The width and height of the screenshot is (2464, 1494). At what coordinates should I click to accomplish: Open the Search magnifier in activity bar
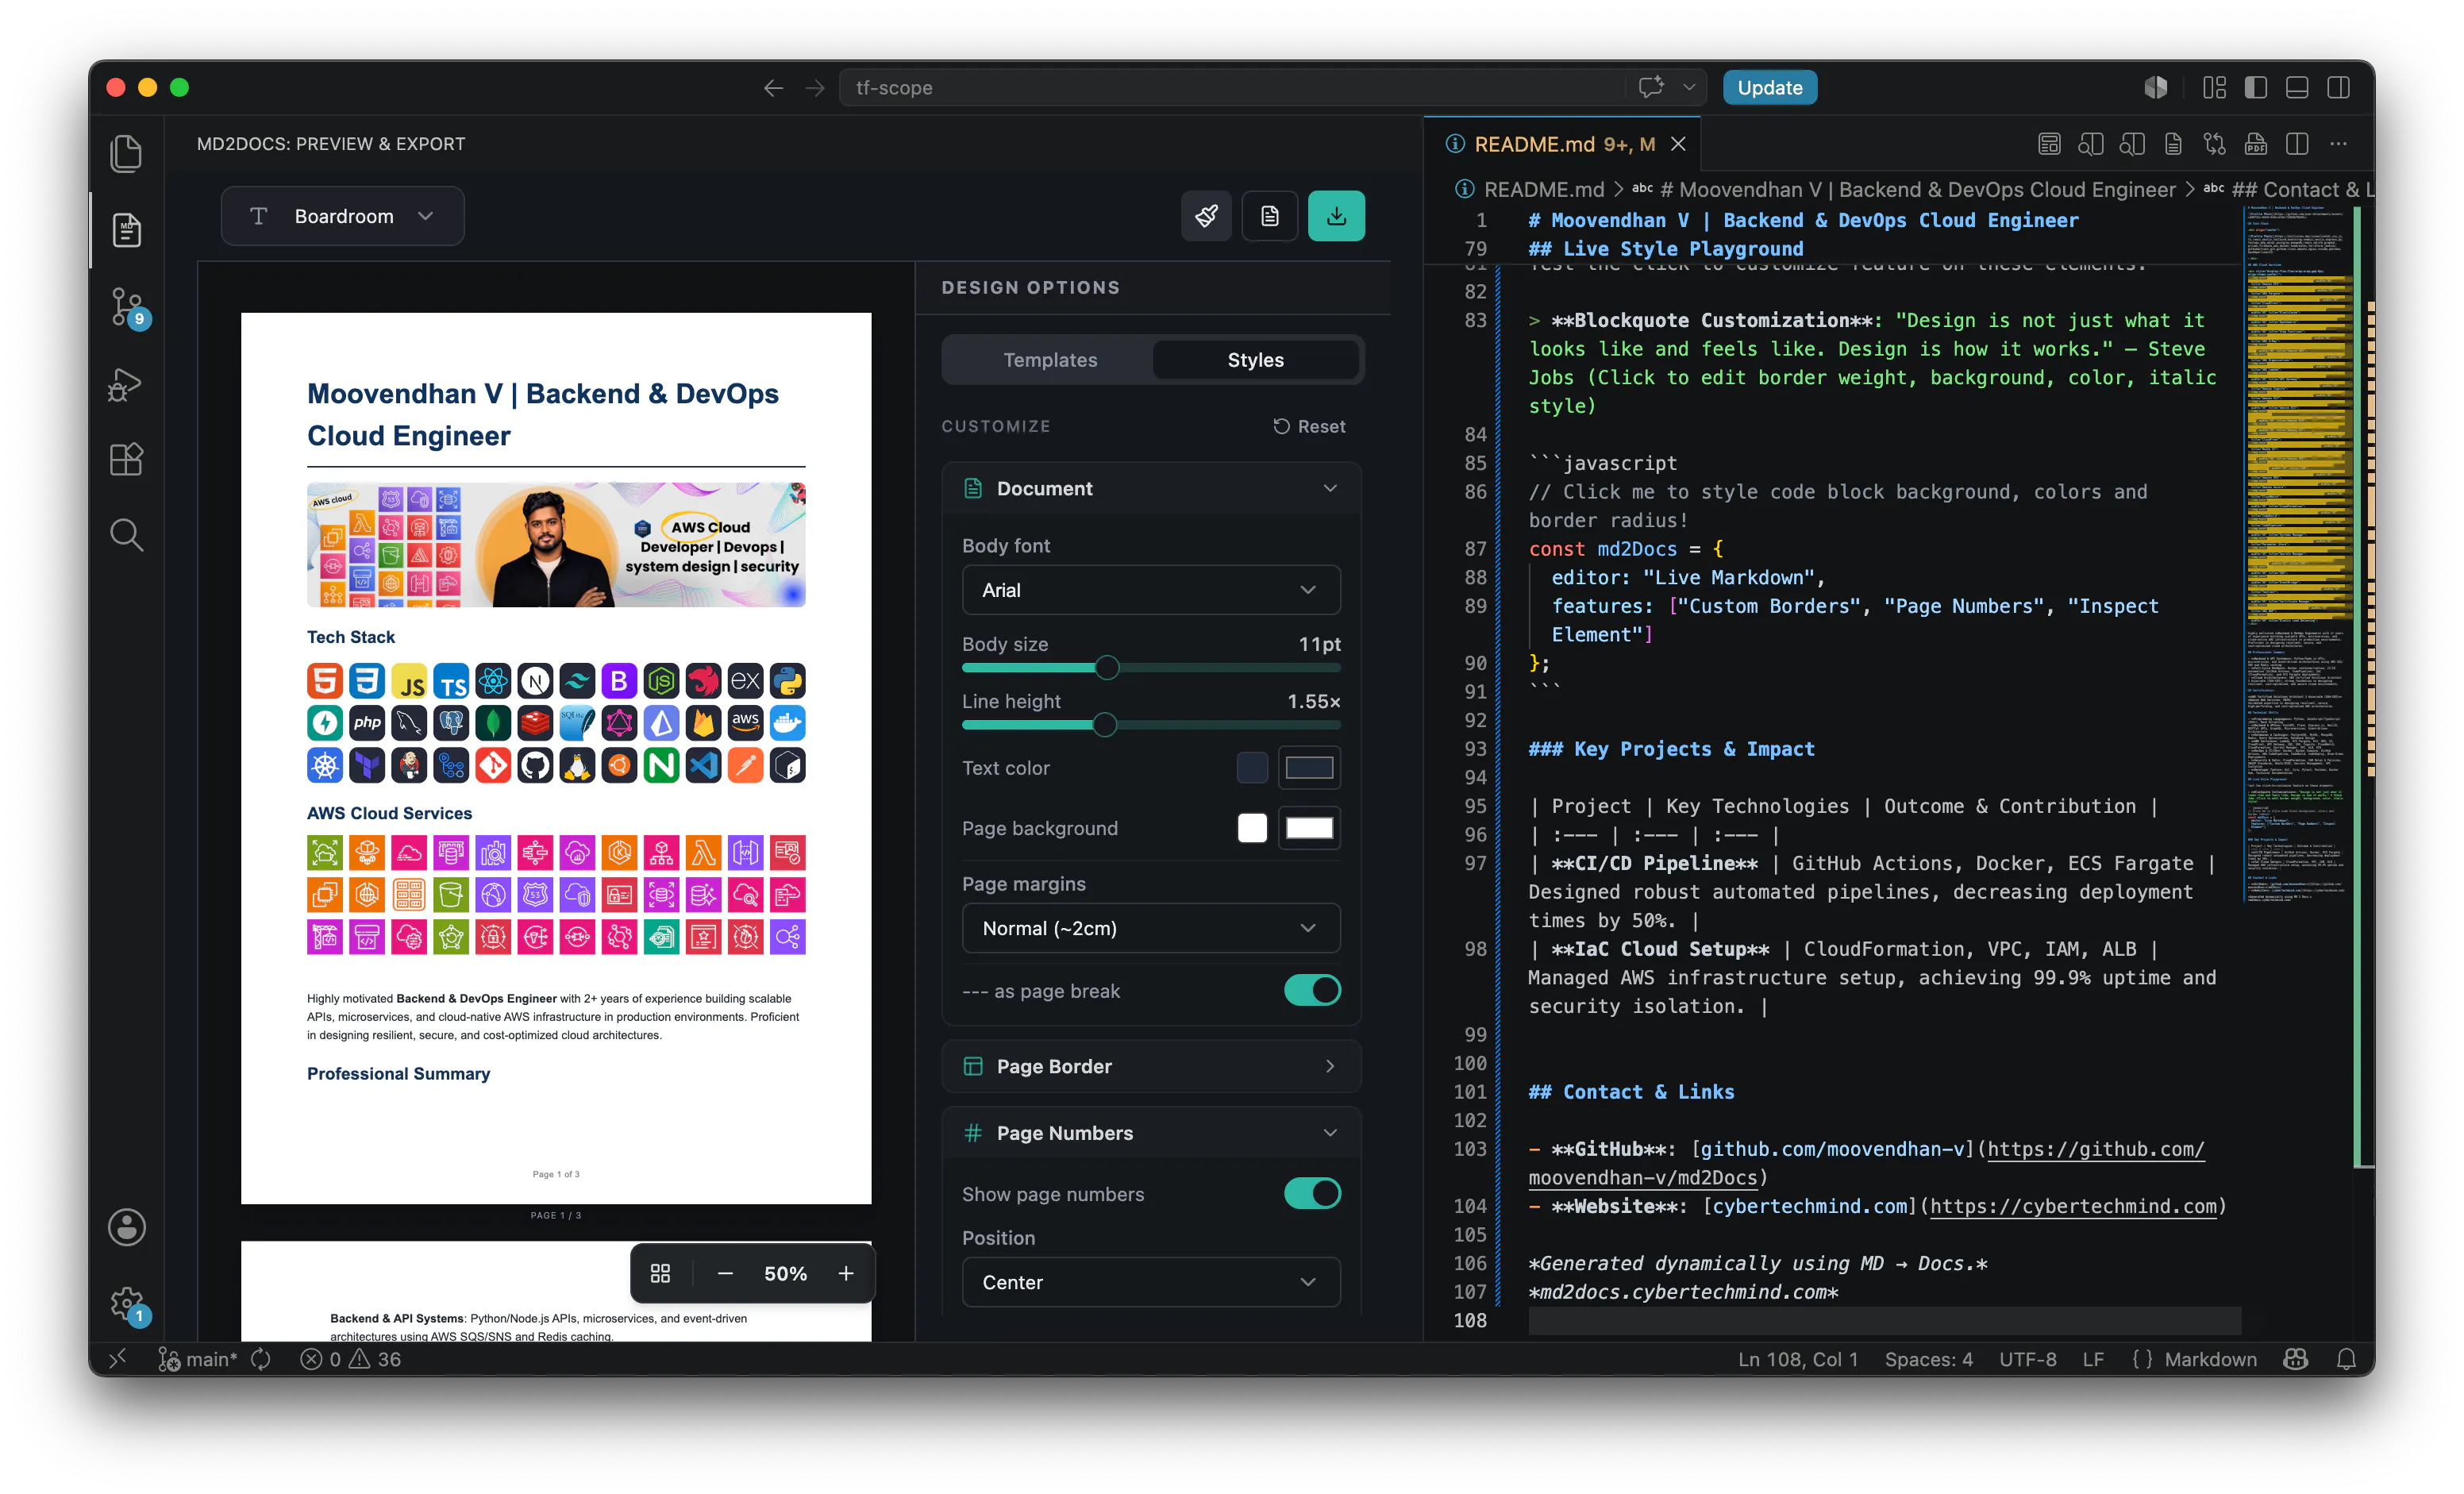[x=126, y=535]
